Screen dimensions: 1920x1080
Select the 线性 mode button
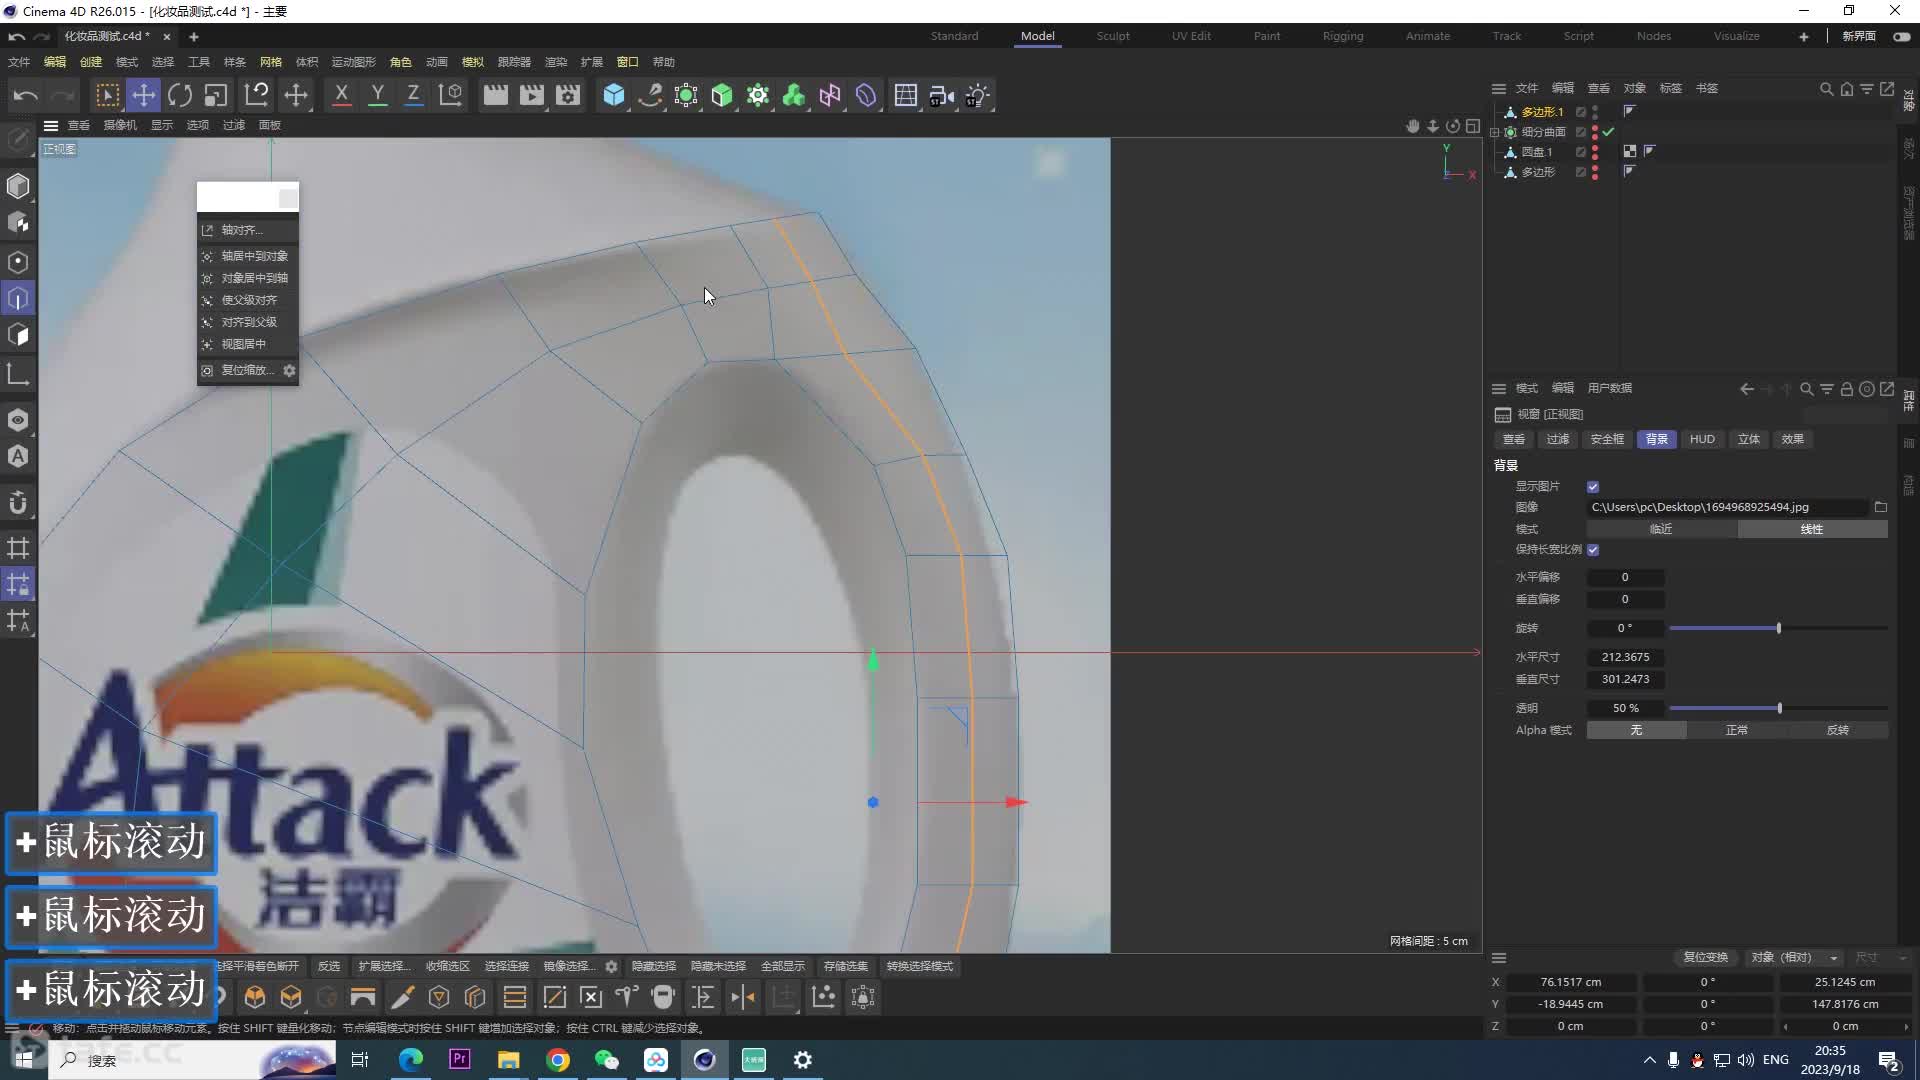coord(1812,529)
